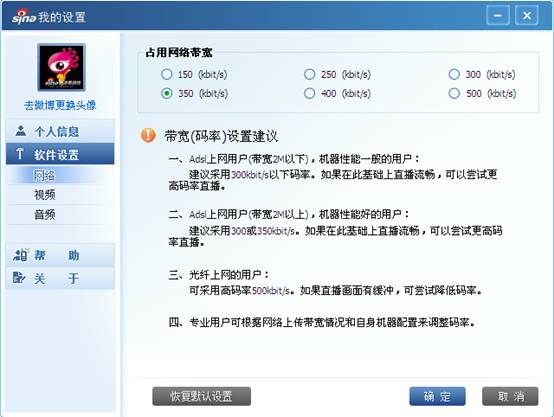Click the help icon beside 帮助
554x417 pixels.
click(x=20, y=255)
